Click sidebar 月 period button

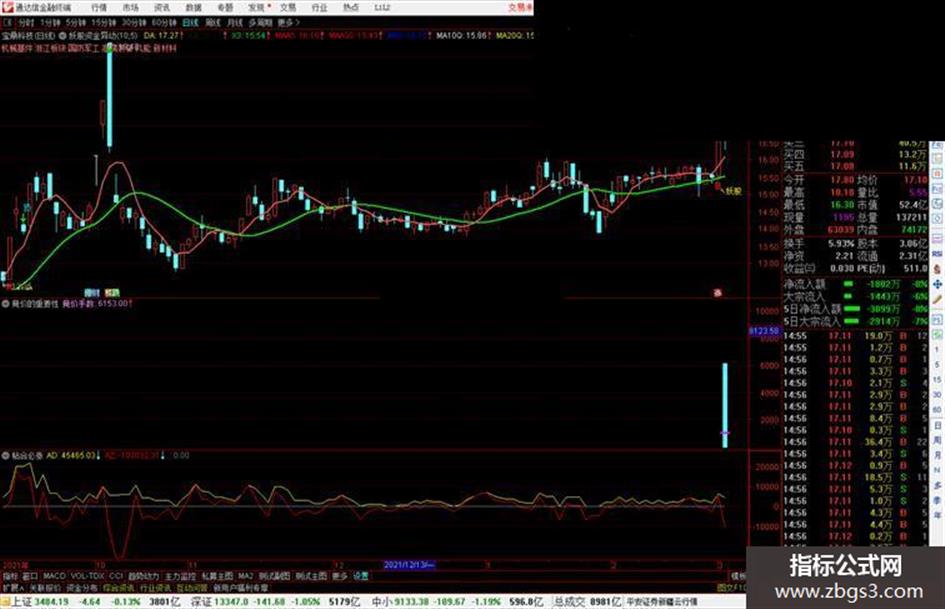point(937,455)
